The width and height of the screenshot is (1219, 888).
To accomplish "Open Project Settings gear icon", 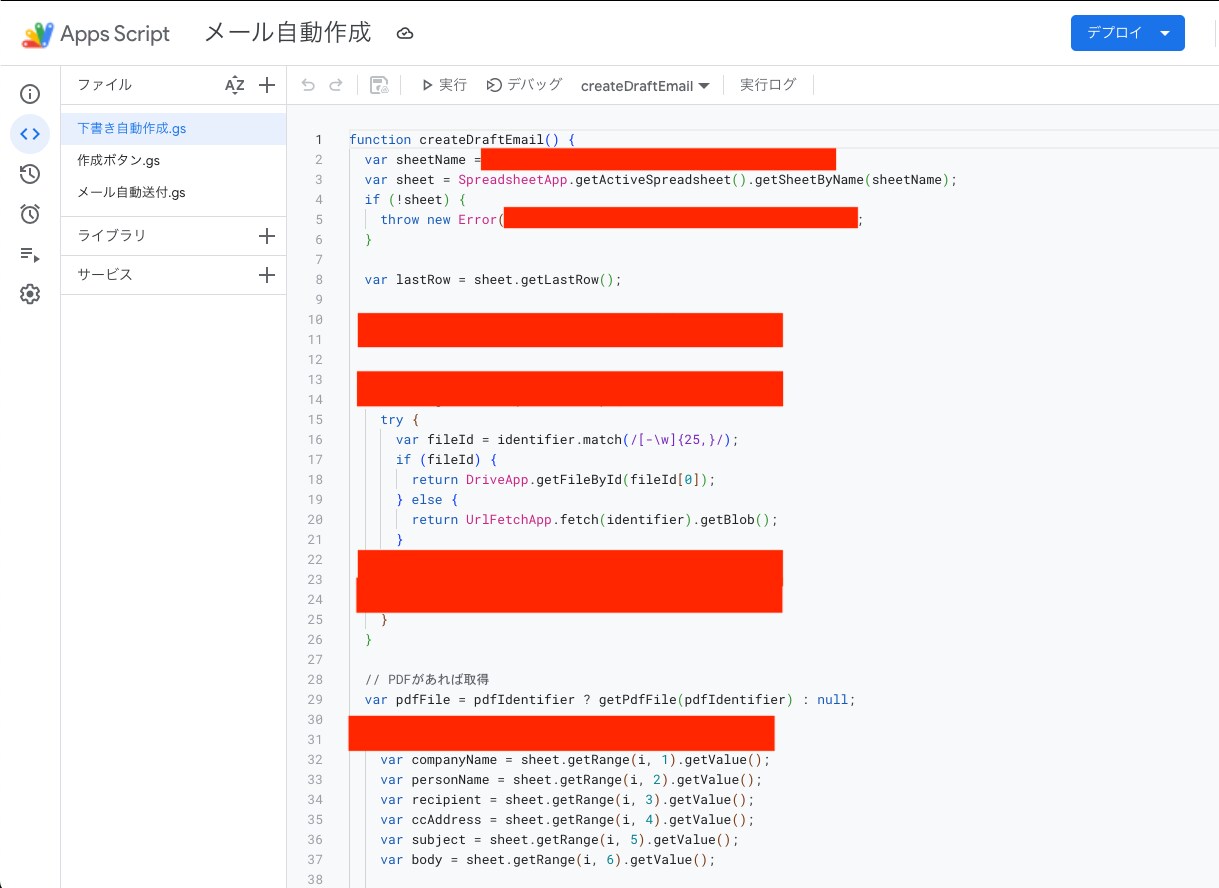I will click(30, 294).
